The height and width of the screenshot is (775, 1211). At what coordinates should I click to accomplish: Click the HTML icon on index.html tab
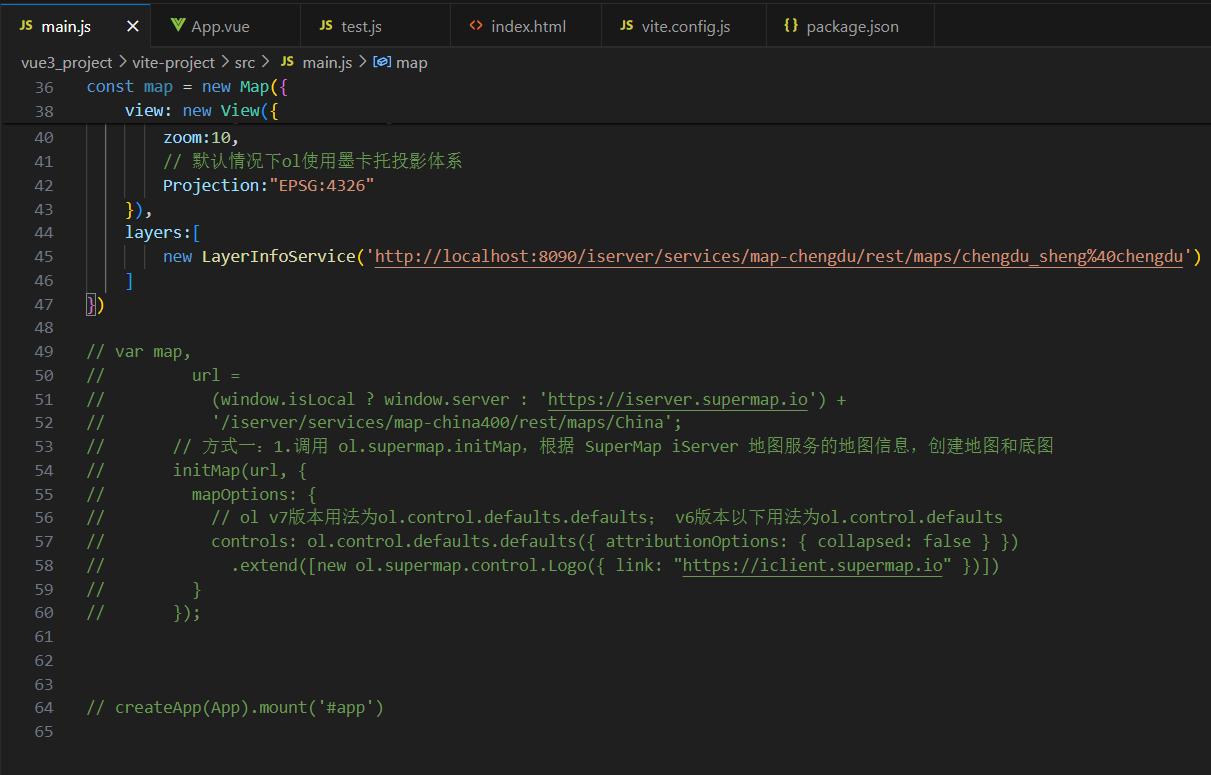[x=476, y=26]
